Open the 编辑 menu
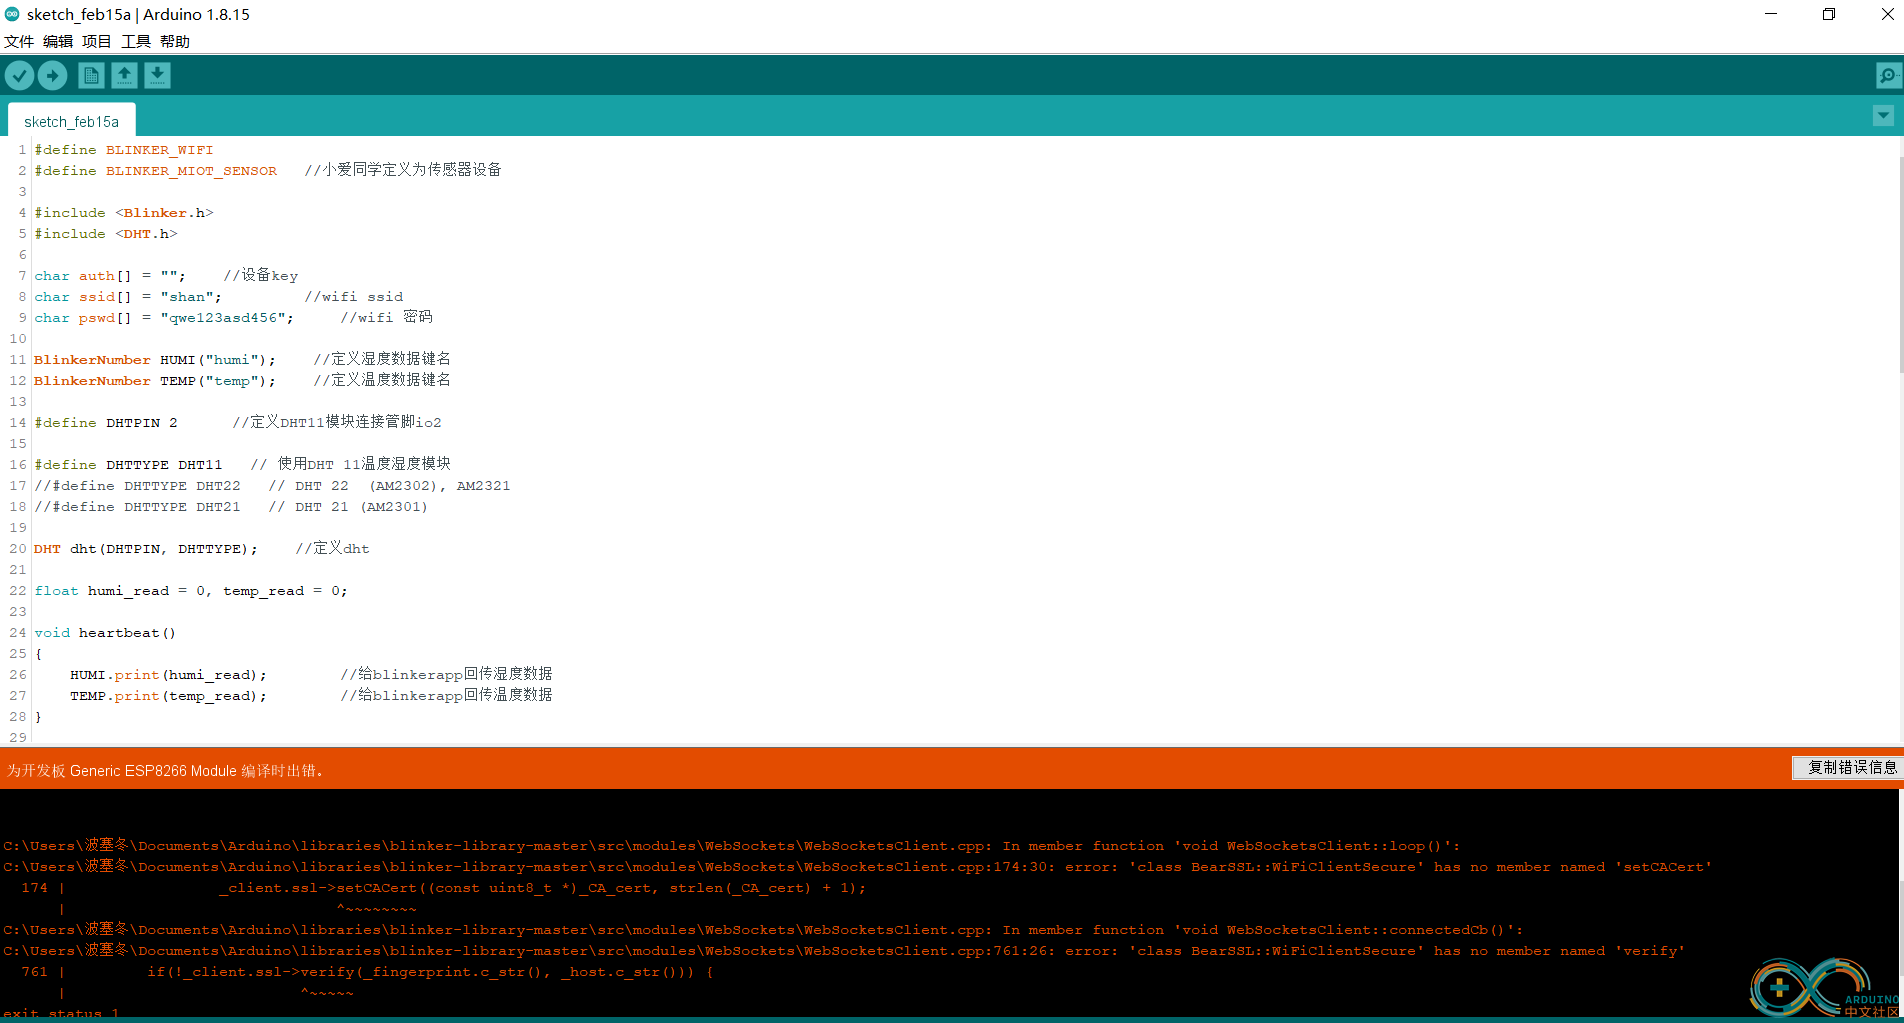Image resolution: width=1904 pixels, height=1023 pixels. pyautogui.click(x=58, y=41)
